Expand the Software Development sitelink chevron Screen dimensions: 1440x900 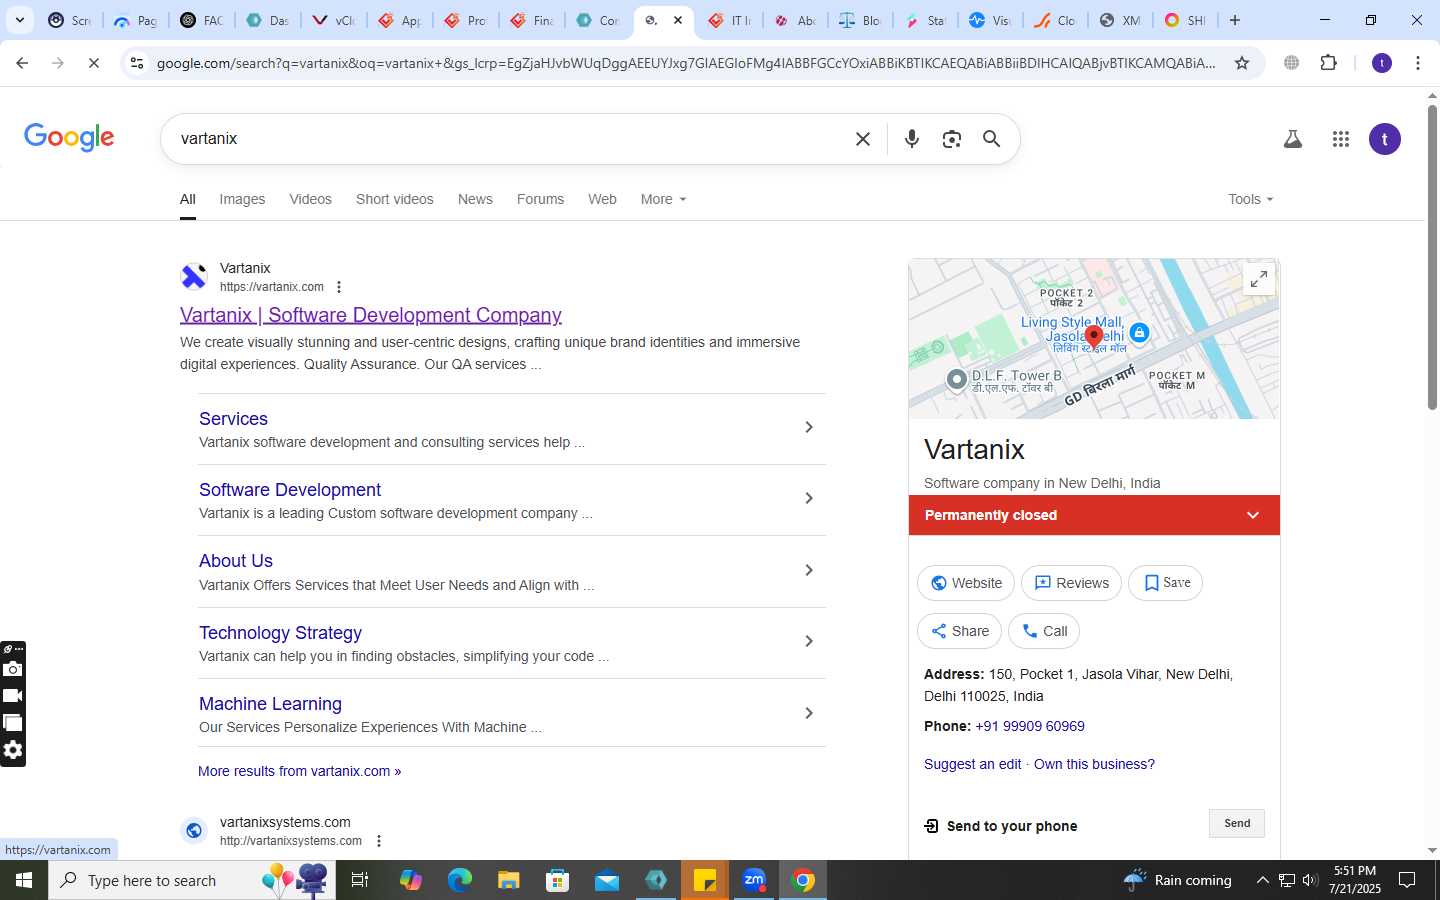tap(809, 498)
